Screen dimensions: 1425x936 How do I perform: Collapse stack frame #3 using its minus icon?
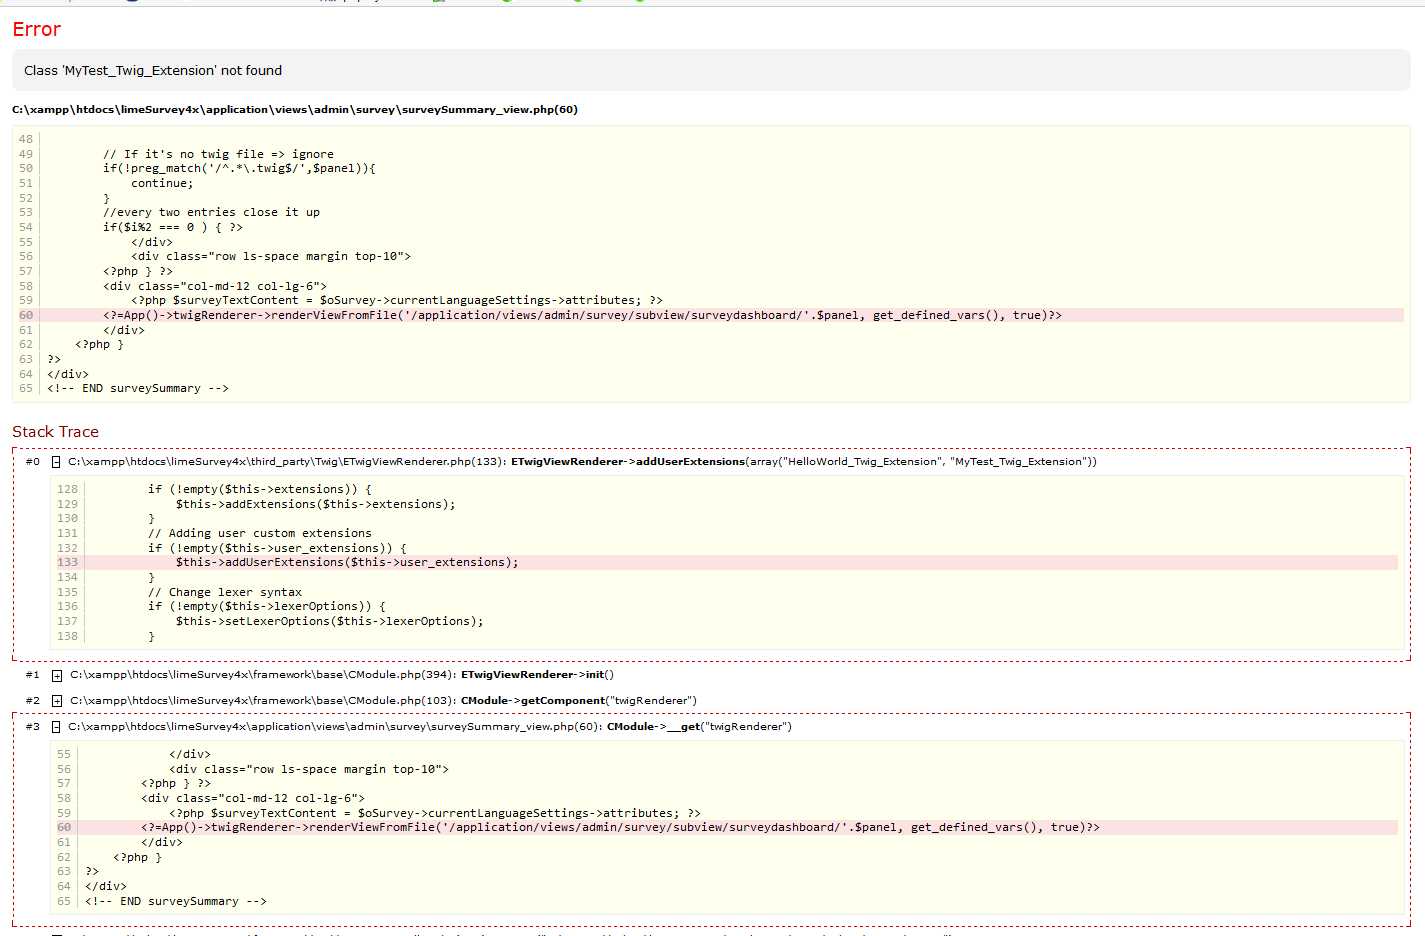coord(56,727)
